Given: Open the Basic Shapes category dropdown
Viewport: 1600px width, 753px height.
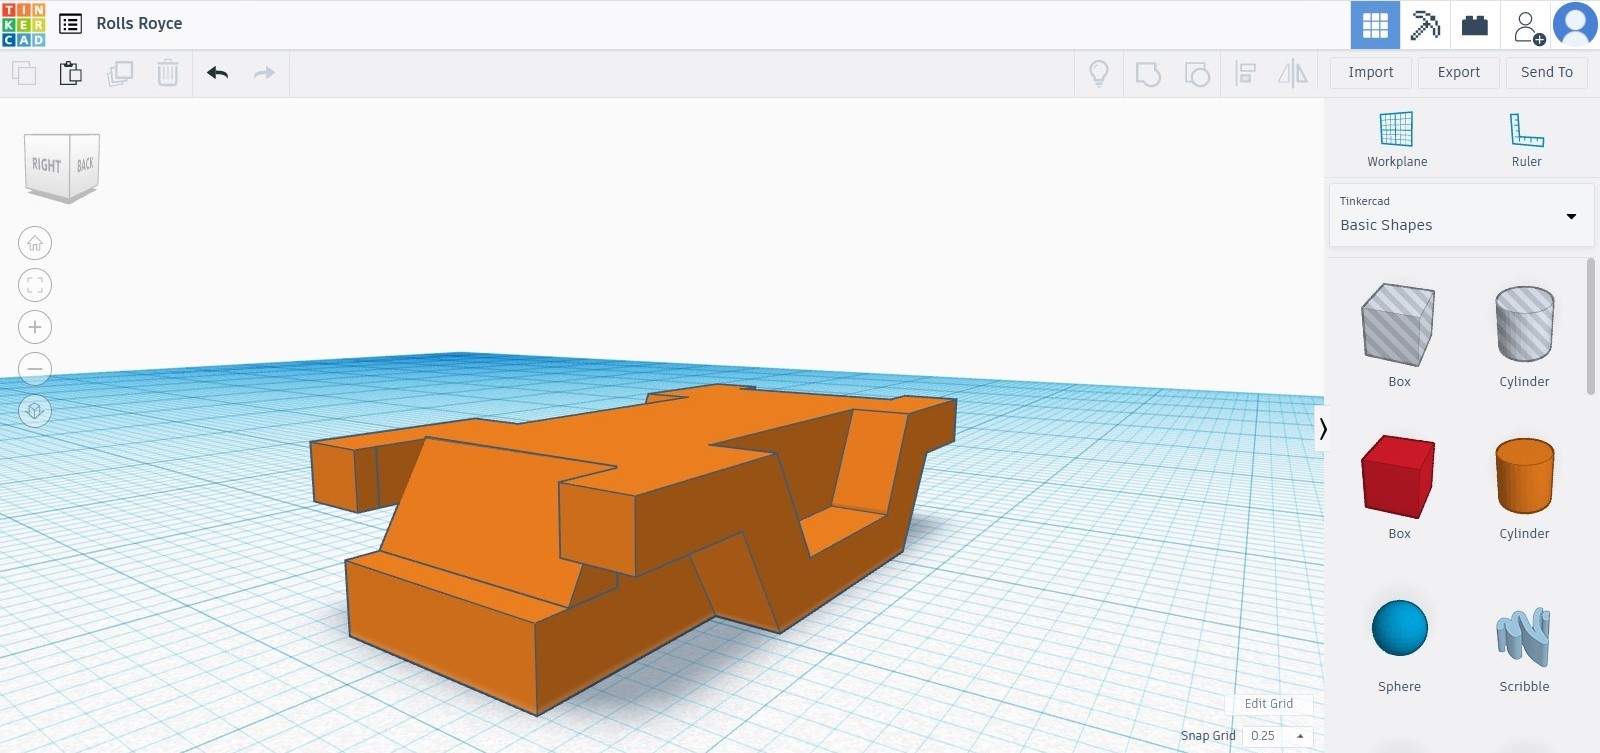Looking at the screenshot, I should point(1461,215).
